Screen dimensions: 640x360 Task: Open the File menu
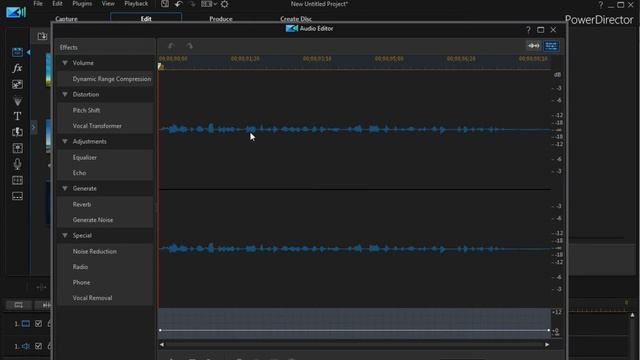pyautogui.click(x=38, y=4)
